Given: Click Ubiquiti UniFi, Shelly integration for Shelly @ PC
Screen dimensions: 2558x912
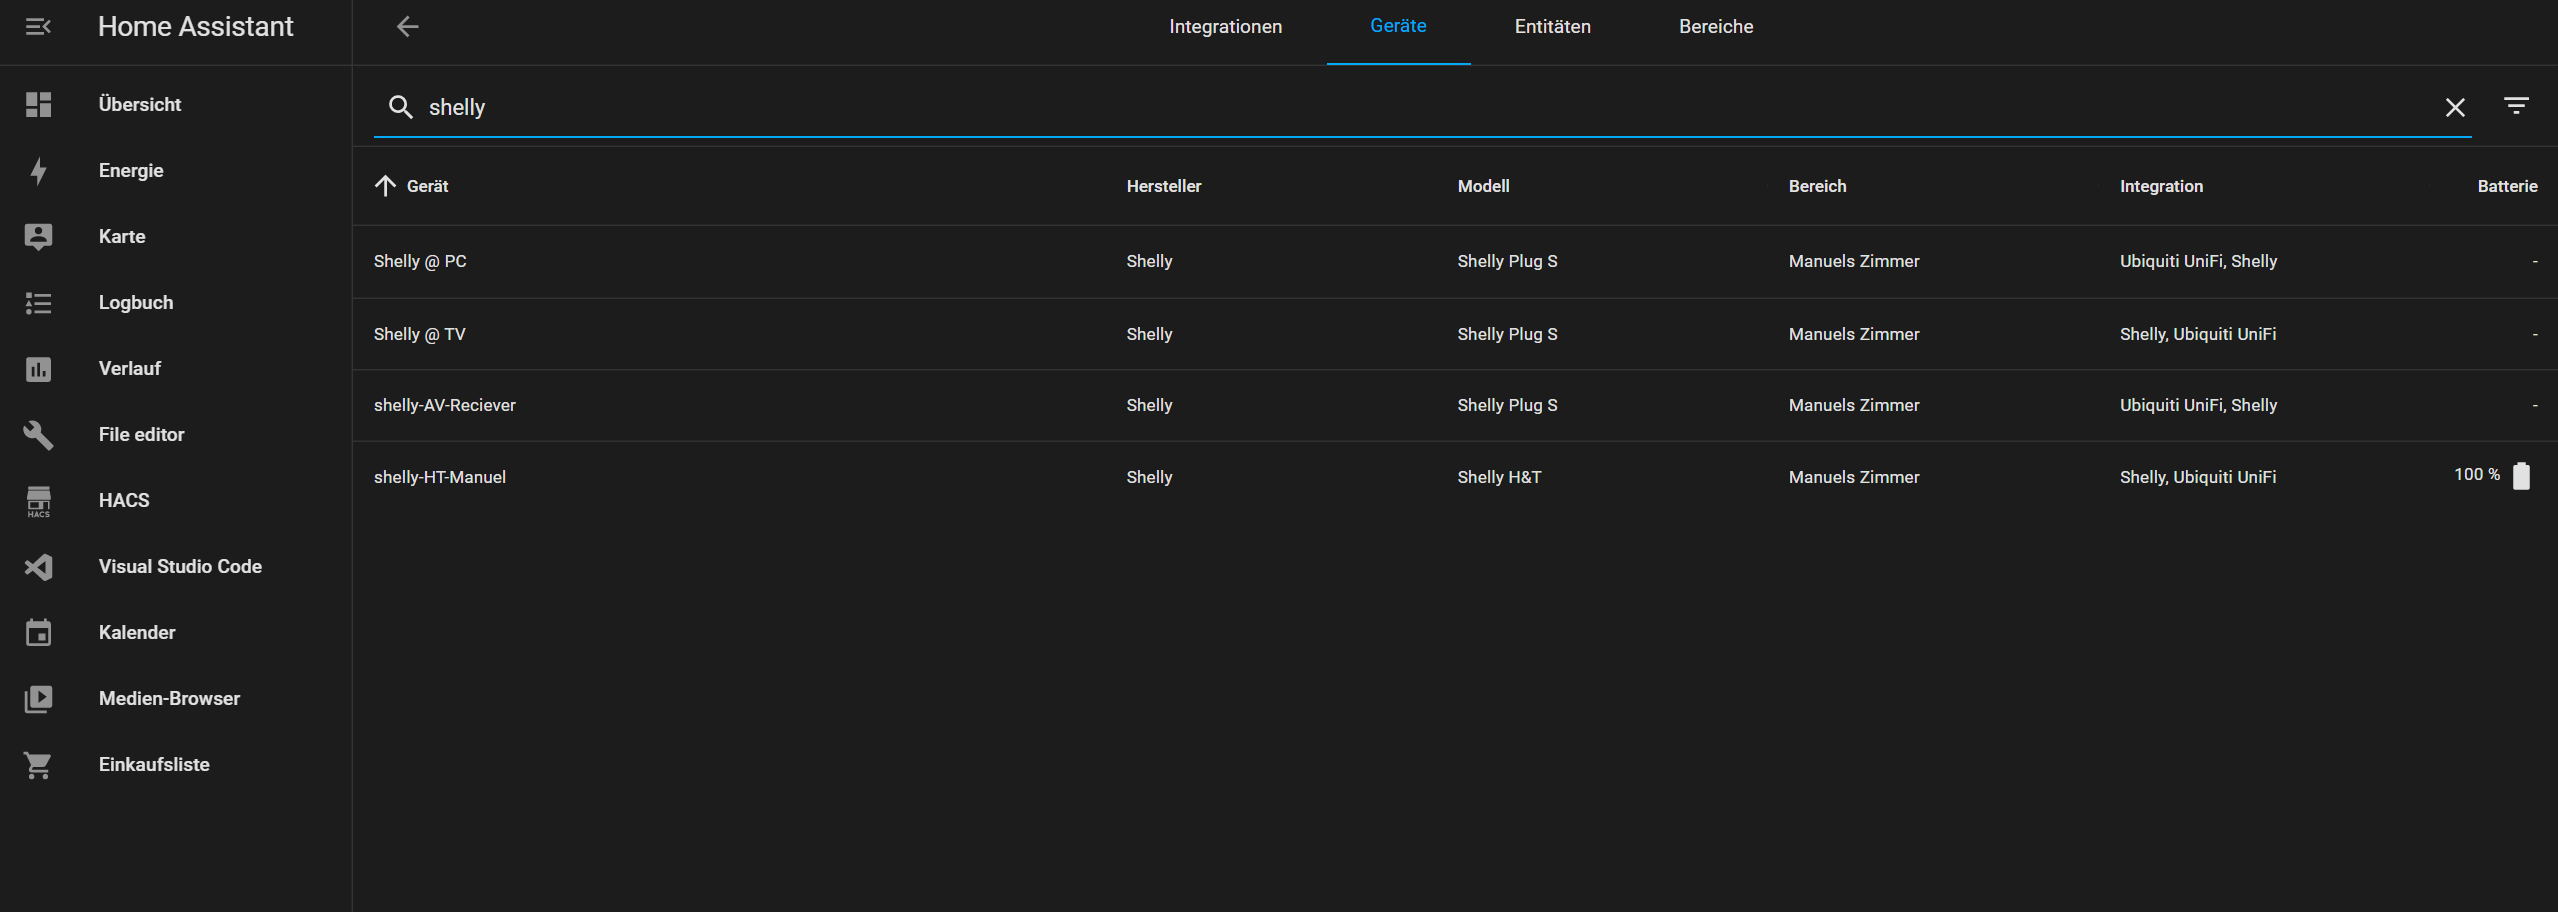Looking at the screenshot, I should pos(2198,261).
